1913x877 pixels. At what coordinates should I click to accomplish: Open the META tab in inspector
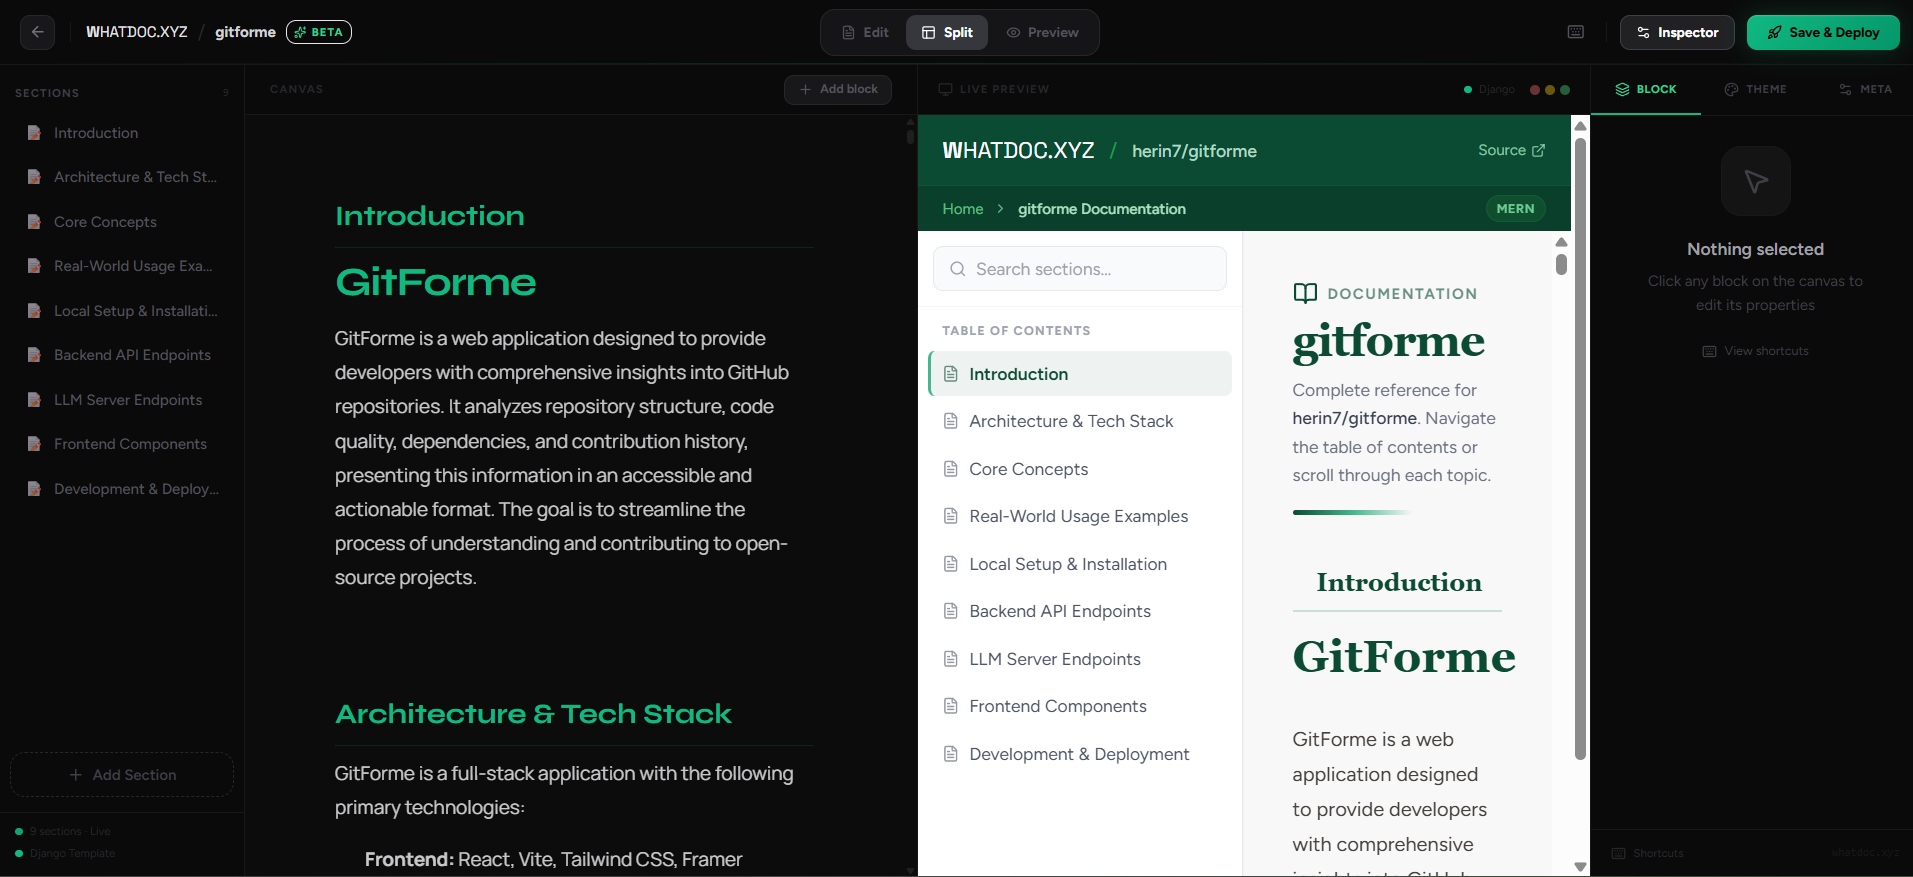click(1865, 89)
